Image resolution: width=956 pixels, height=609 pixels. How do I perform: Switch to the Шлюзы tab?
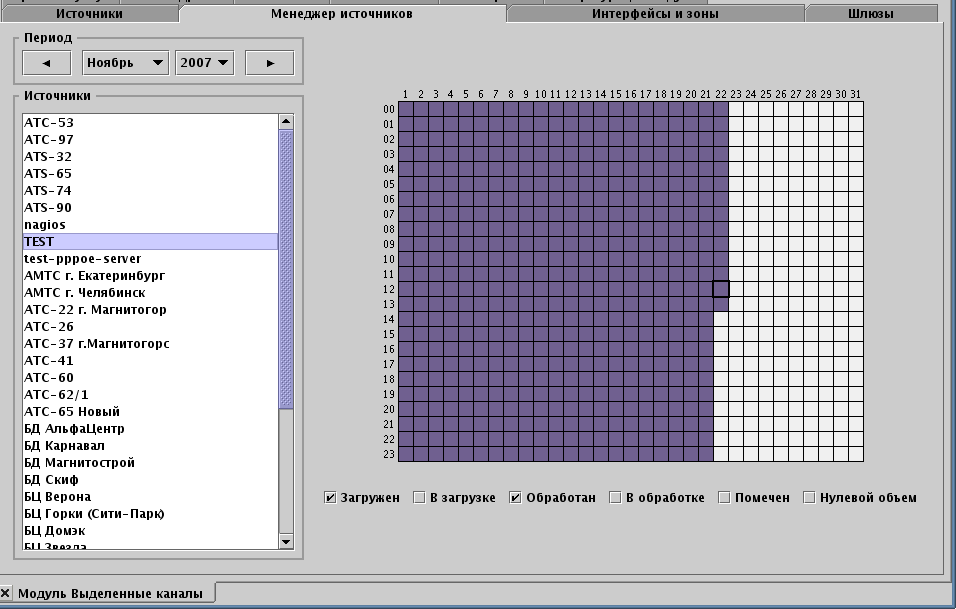pyautogui.click(x=870, y=14)
